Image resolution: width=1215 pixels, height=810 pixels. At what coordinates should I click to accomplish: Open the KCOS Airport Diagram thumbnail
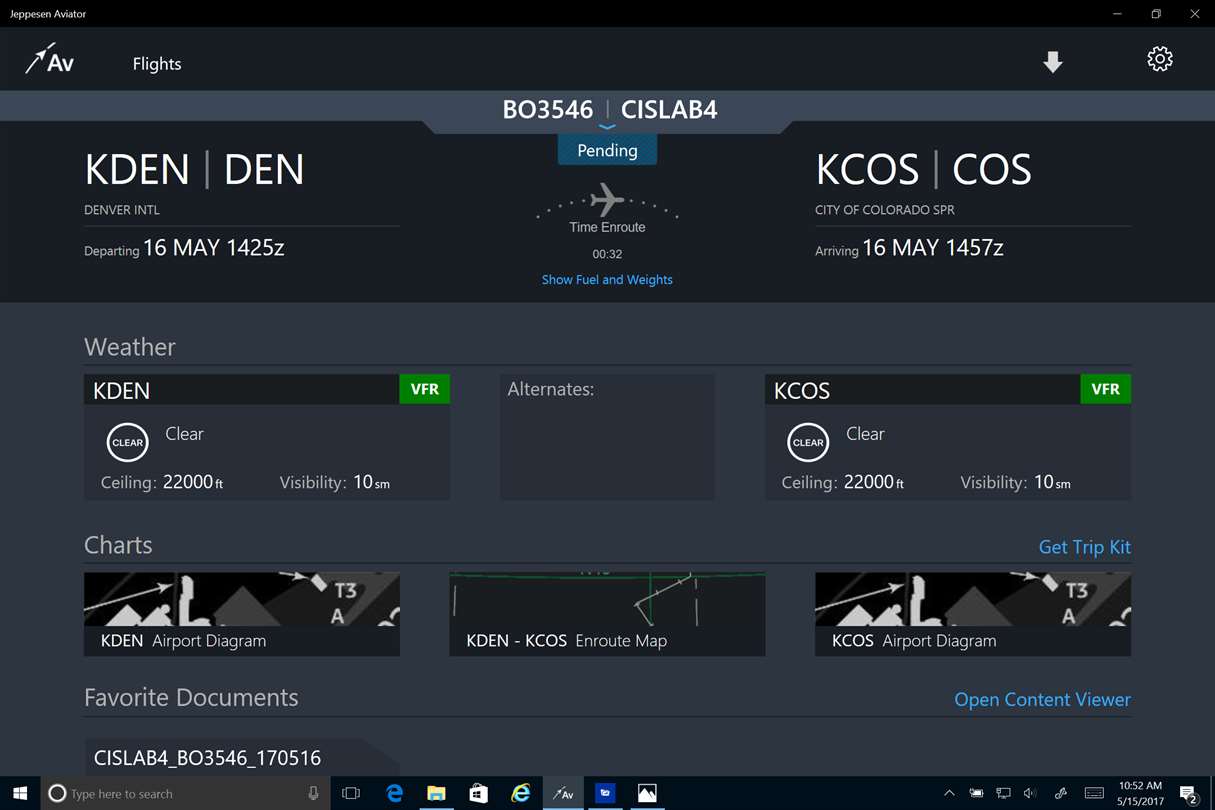click(x=973, y=614)
